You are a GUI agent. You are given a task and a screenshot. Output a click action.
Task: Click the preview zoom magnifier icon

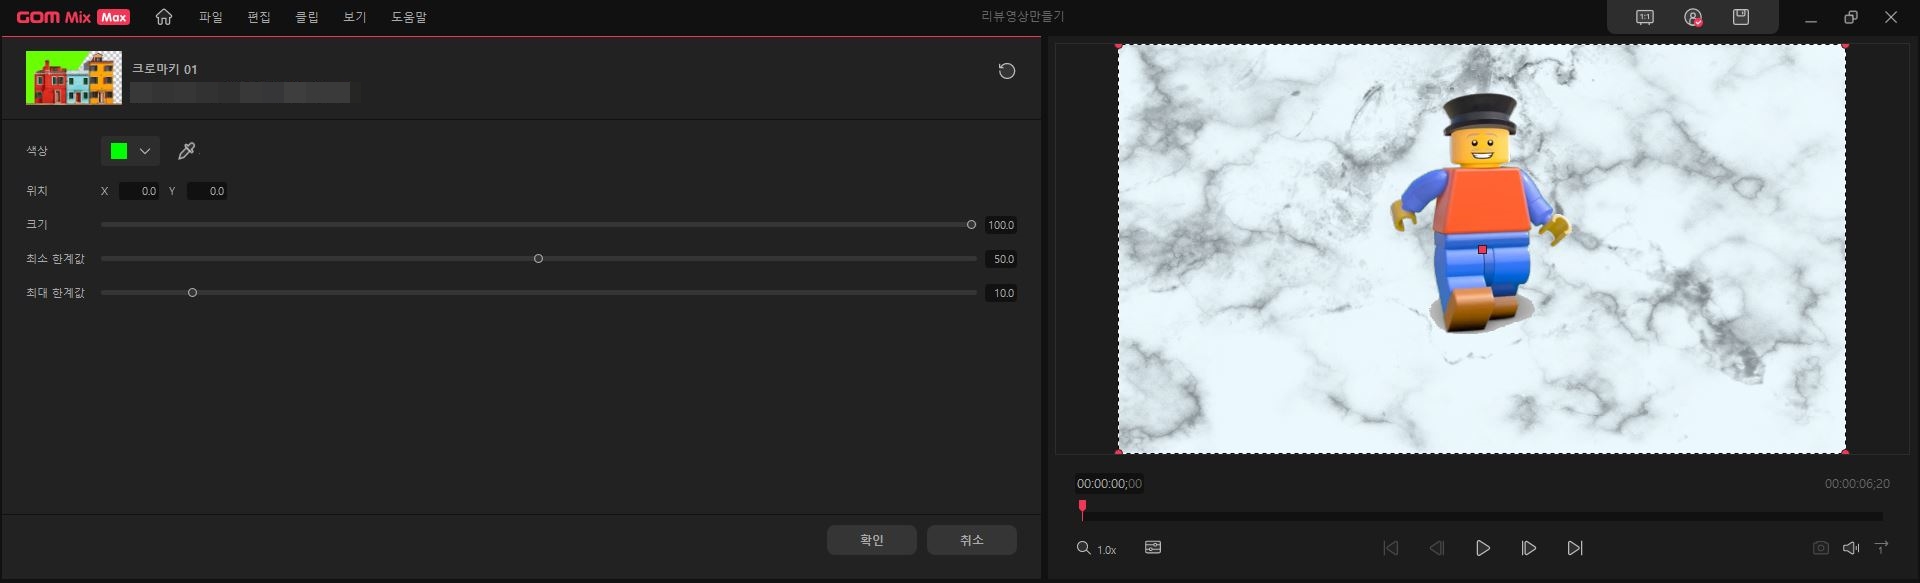coord(1083,548)
